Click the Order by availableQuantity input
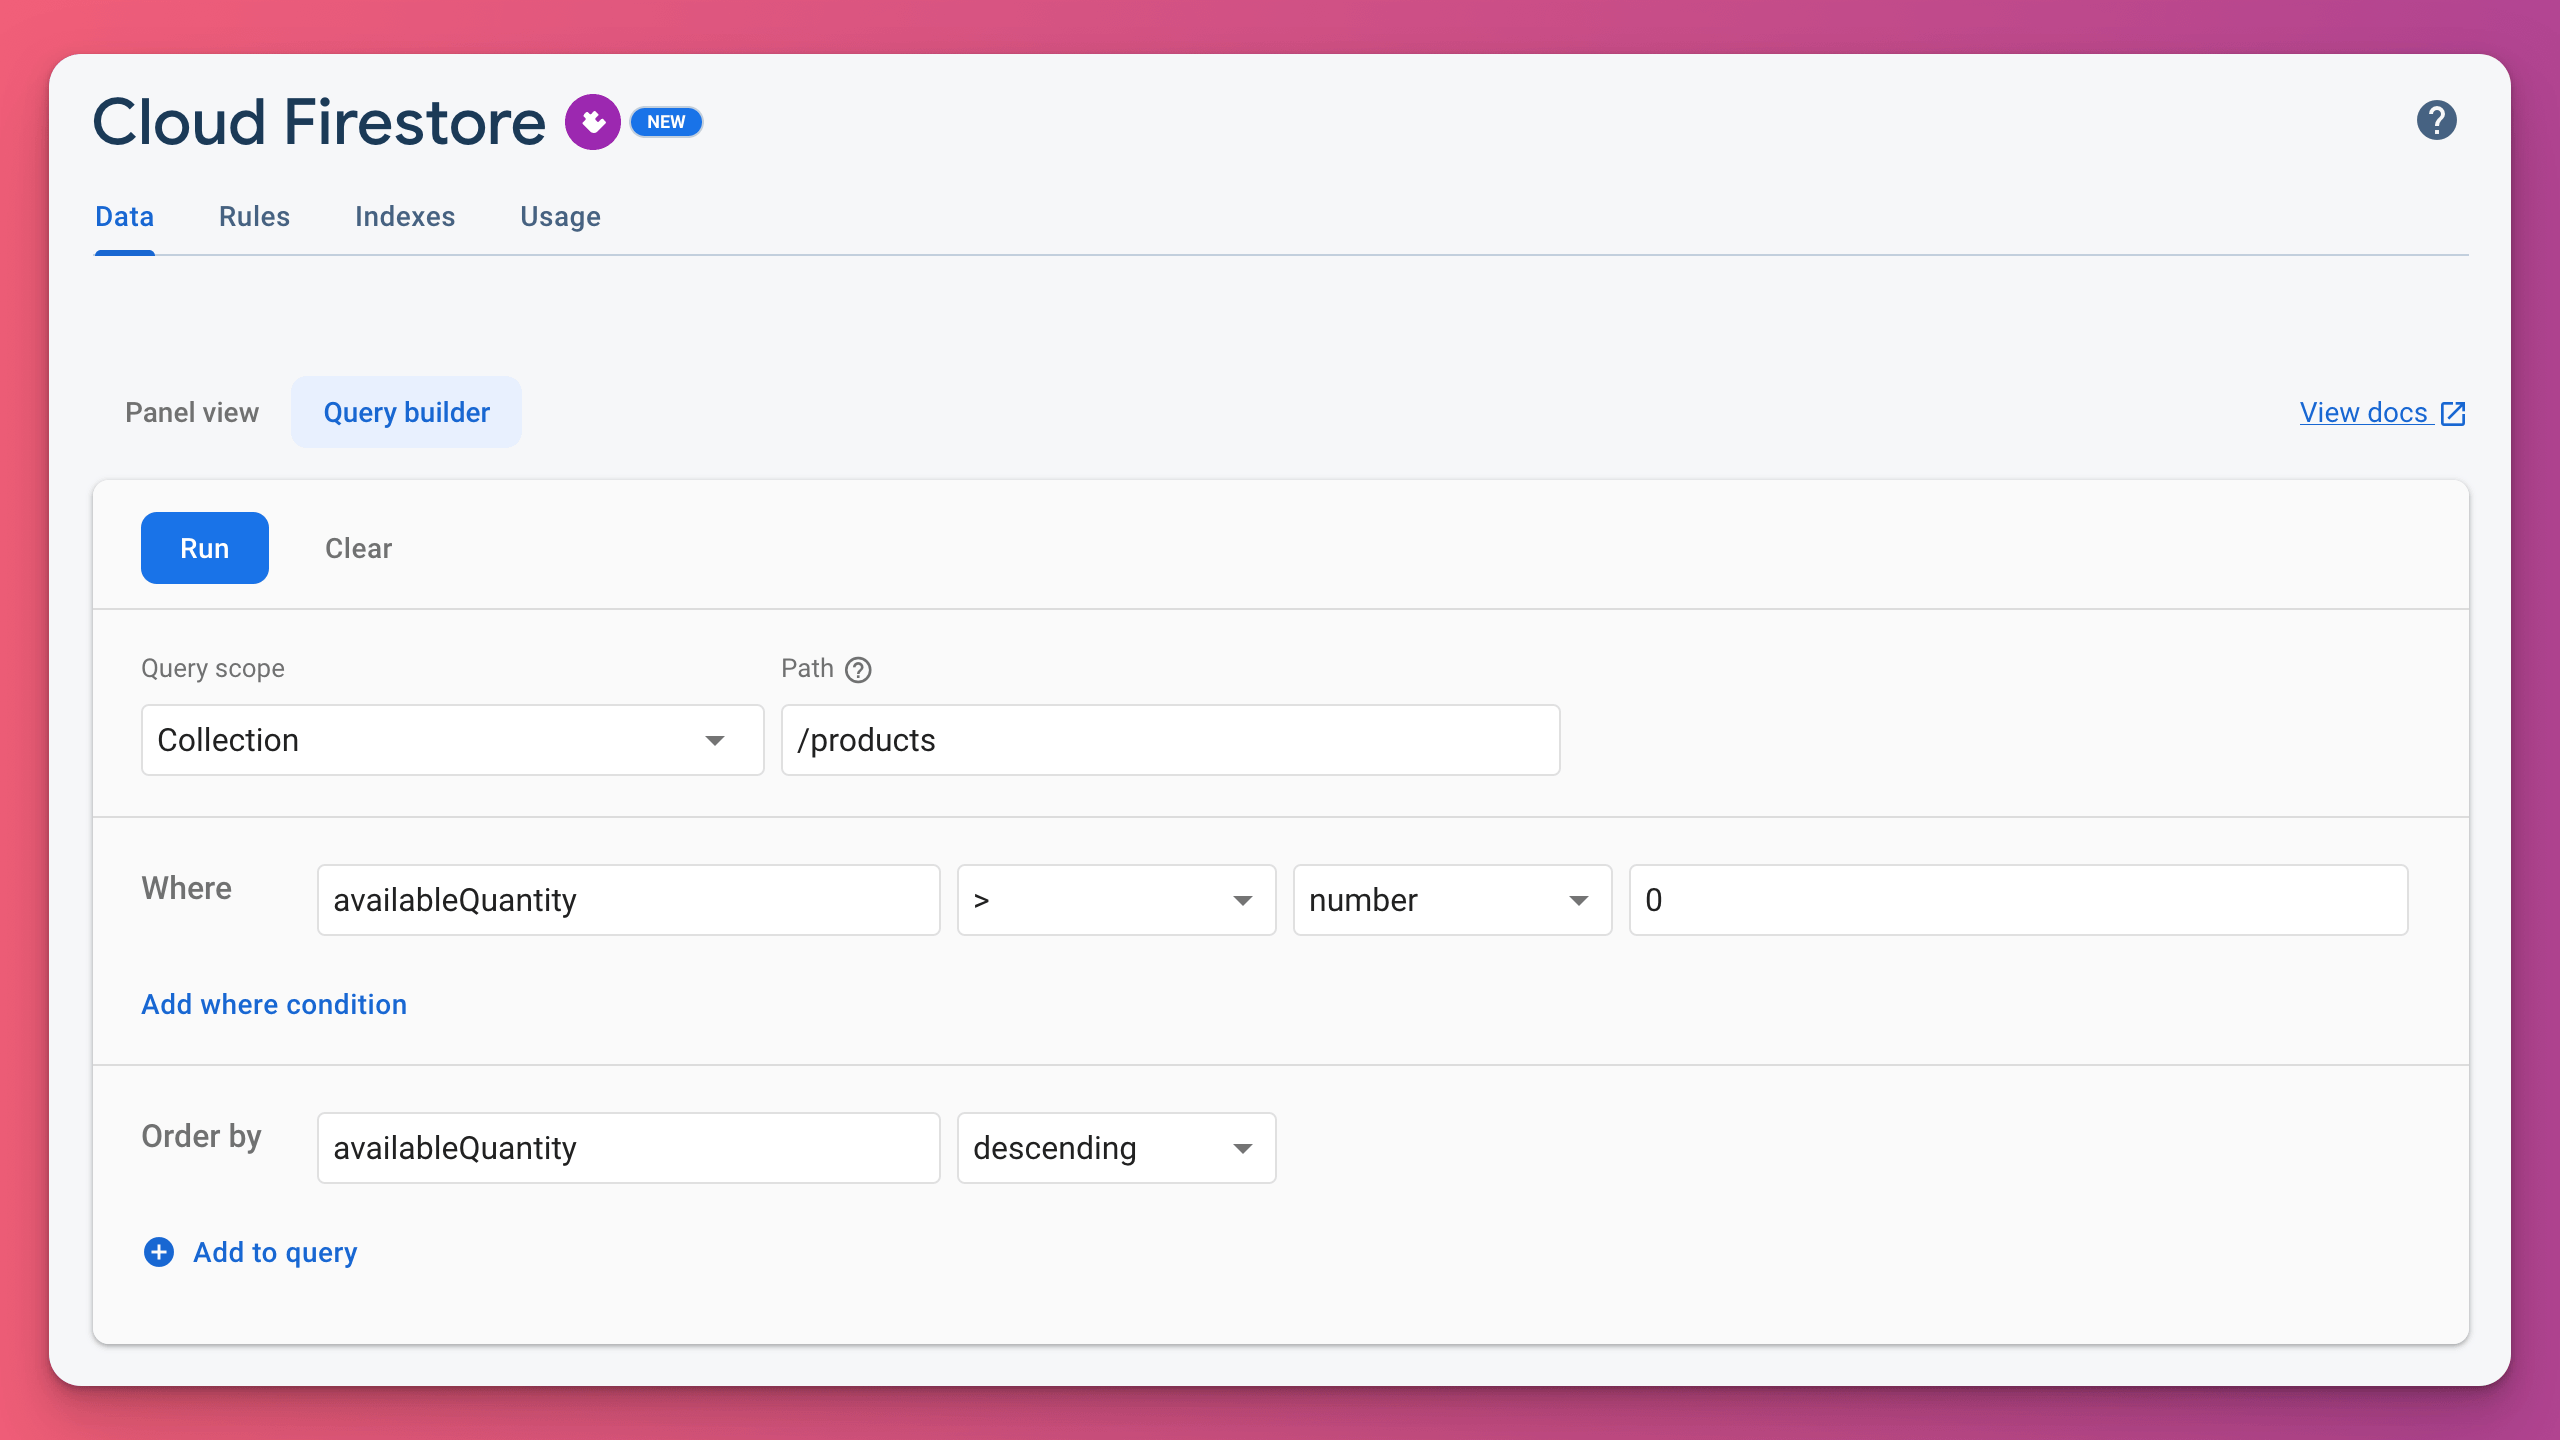The image size is (2560, 1440). [629, 1148]
